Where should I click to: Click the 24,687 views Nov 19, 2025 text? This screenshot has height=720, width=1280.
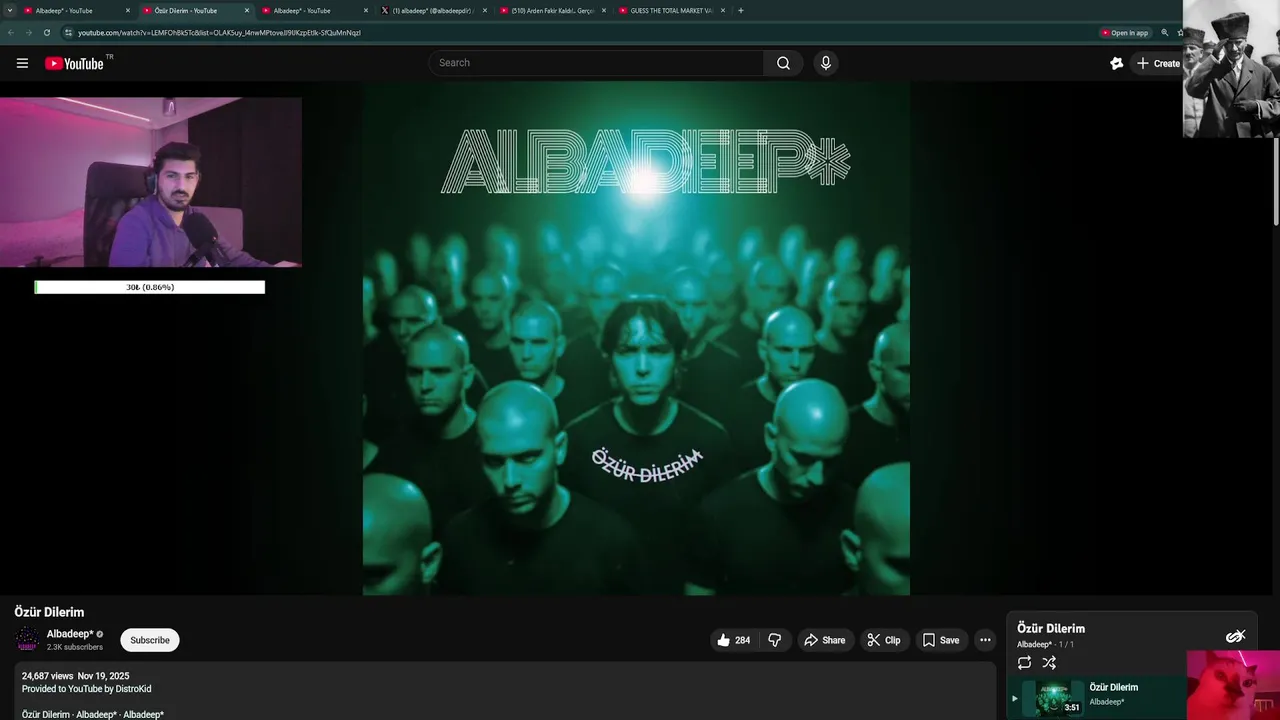[75, 676]
